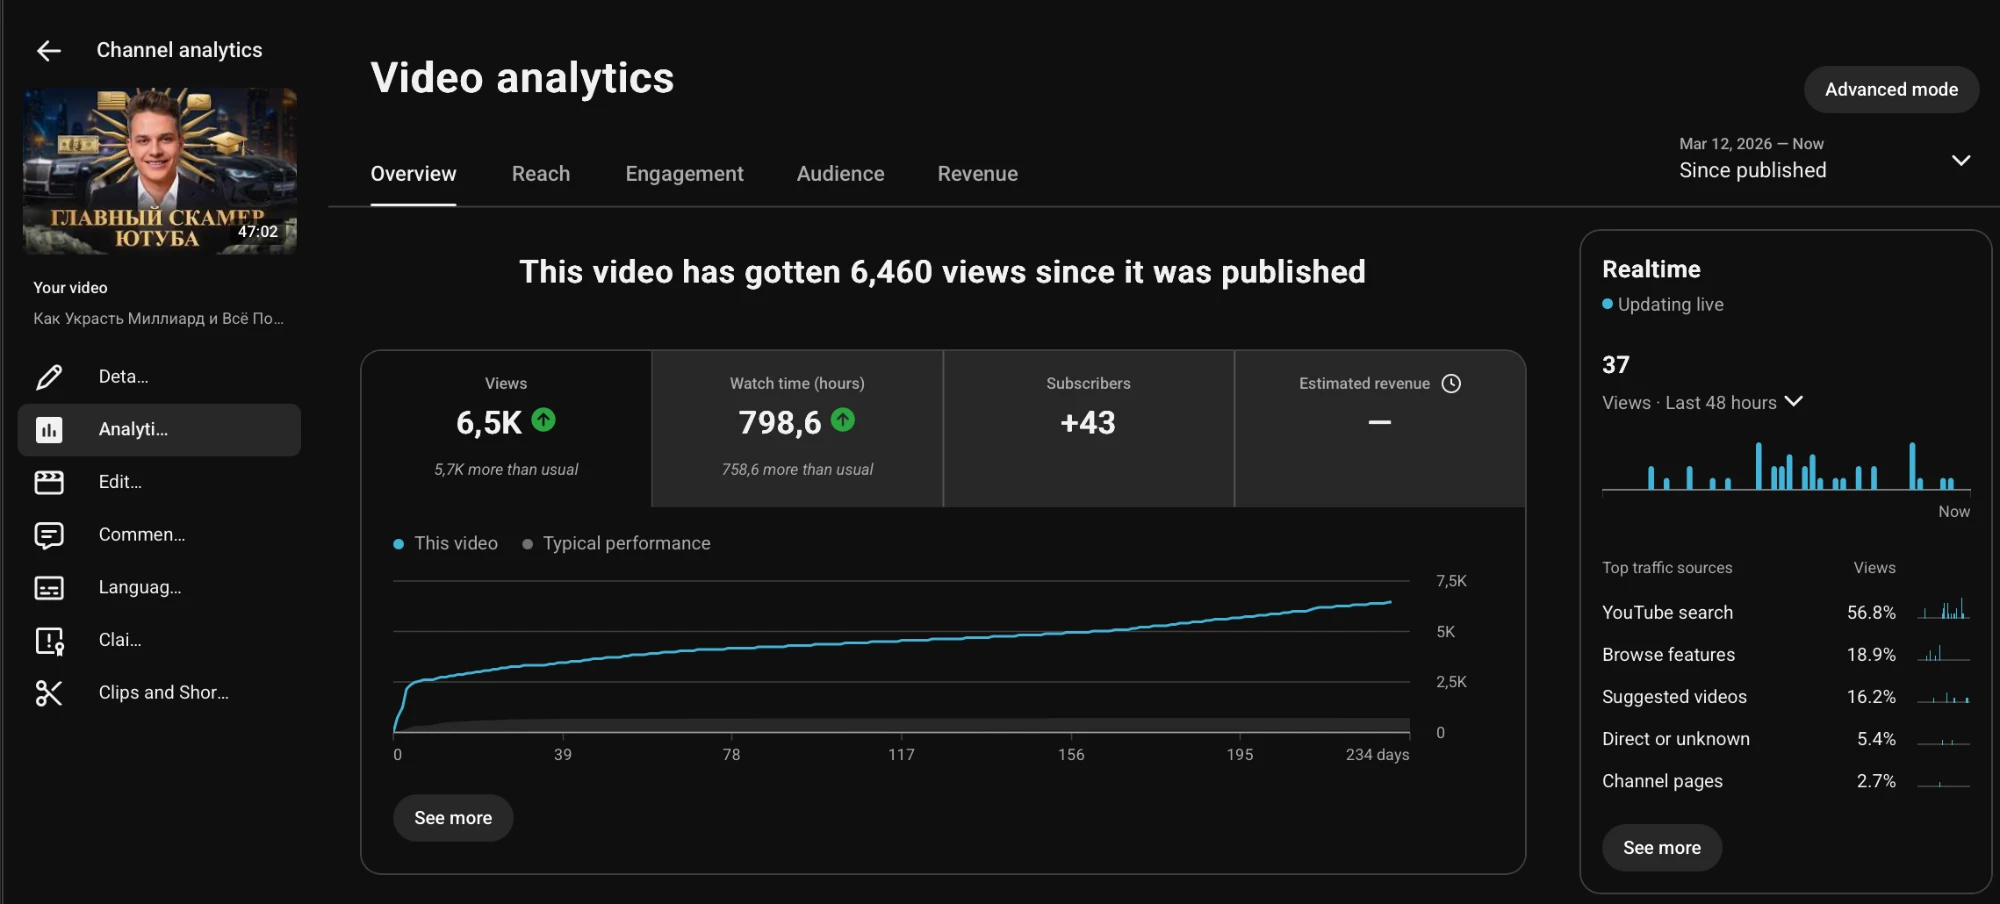The width and height of the screenshot is (2000, 904).
Task: Select the Views metric card
Action: coord(506,428)
